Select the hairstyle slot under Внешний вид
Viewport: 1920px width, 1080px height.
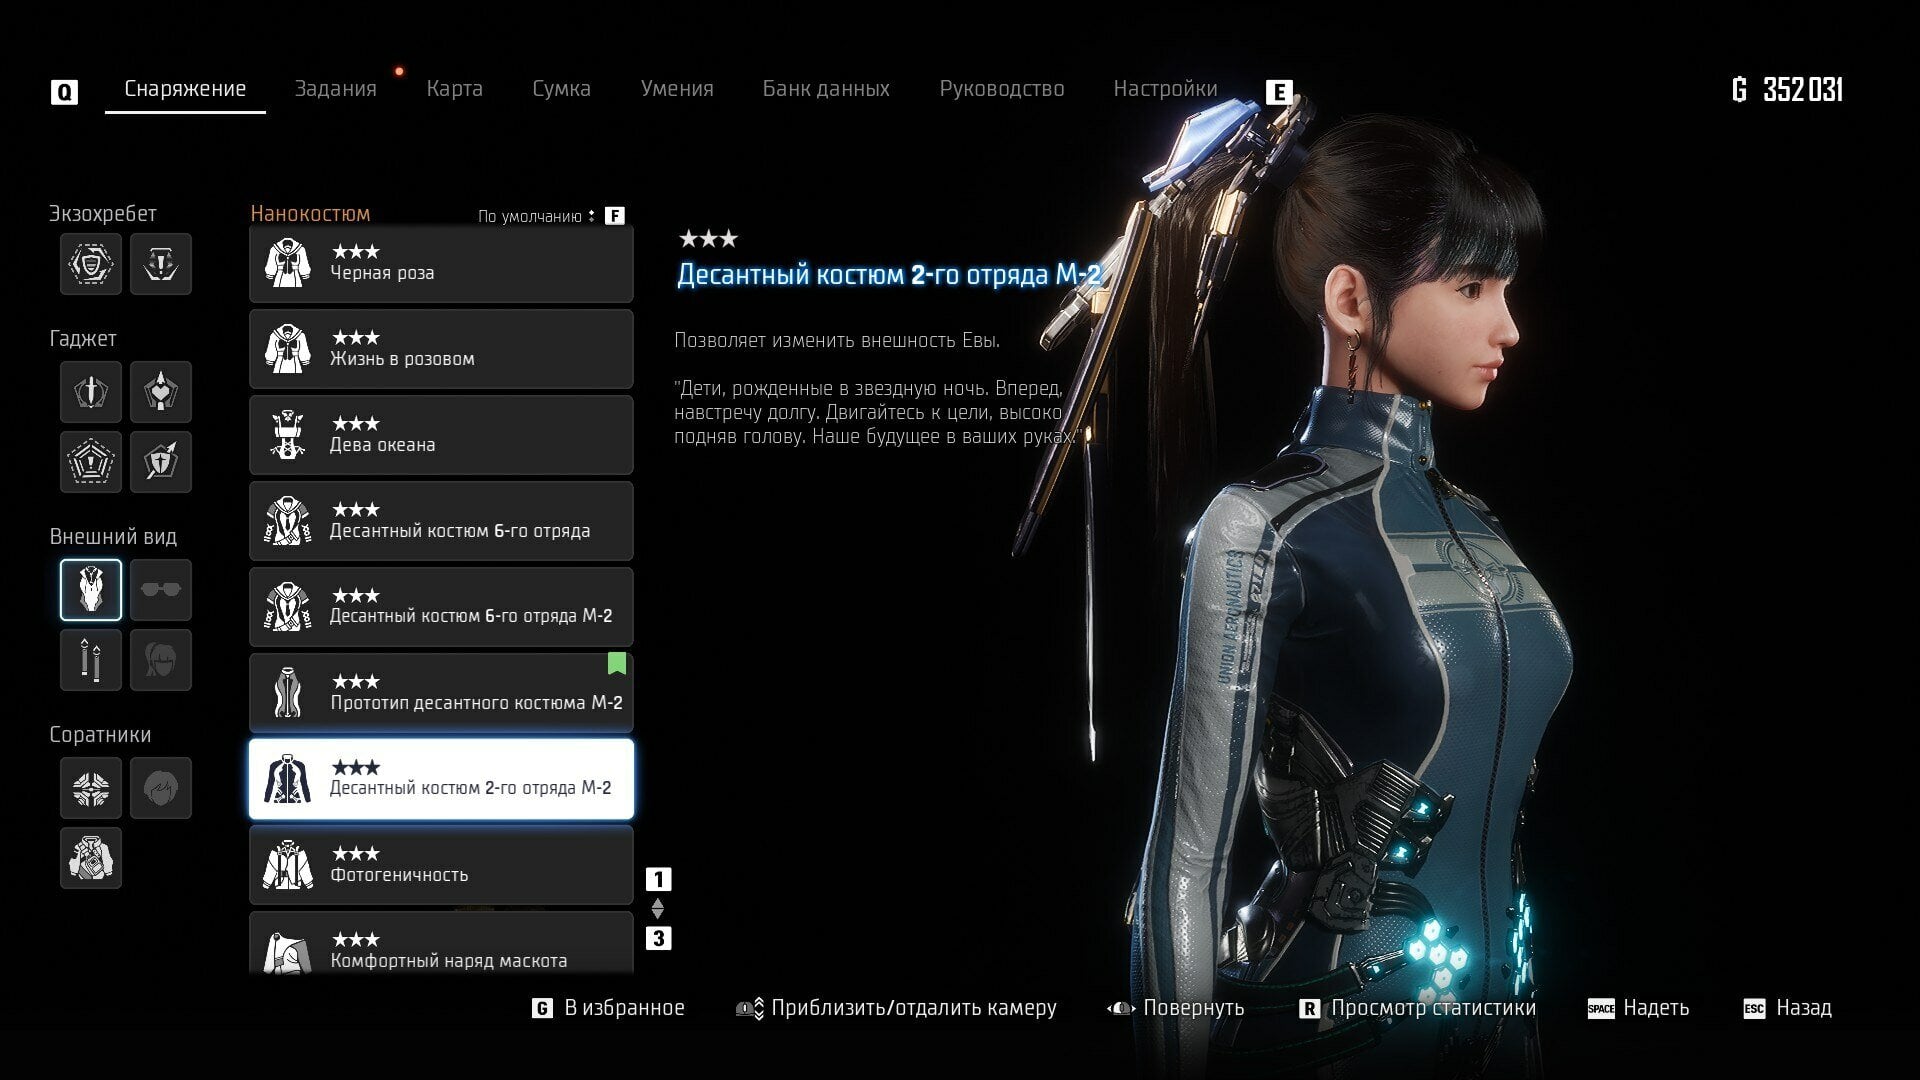(161, 660)
